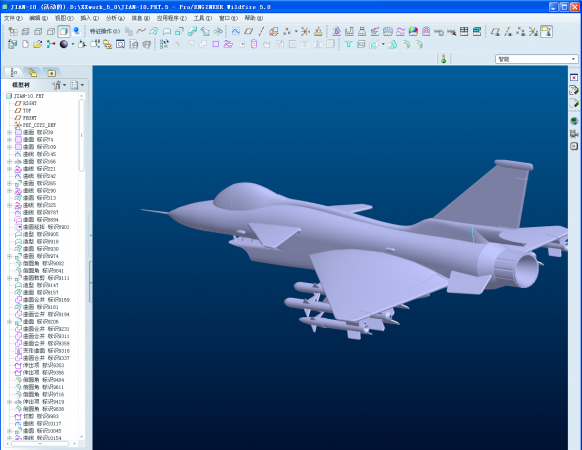Open the shaded curvature analysis rainbow icon
The height and width of the screenshot is (450, 582).
point(413,32)
